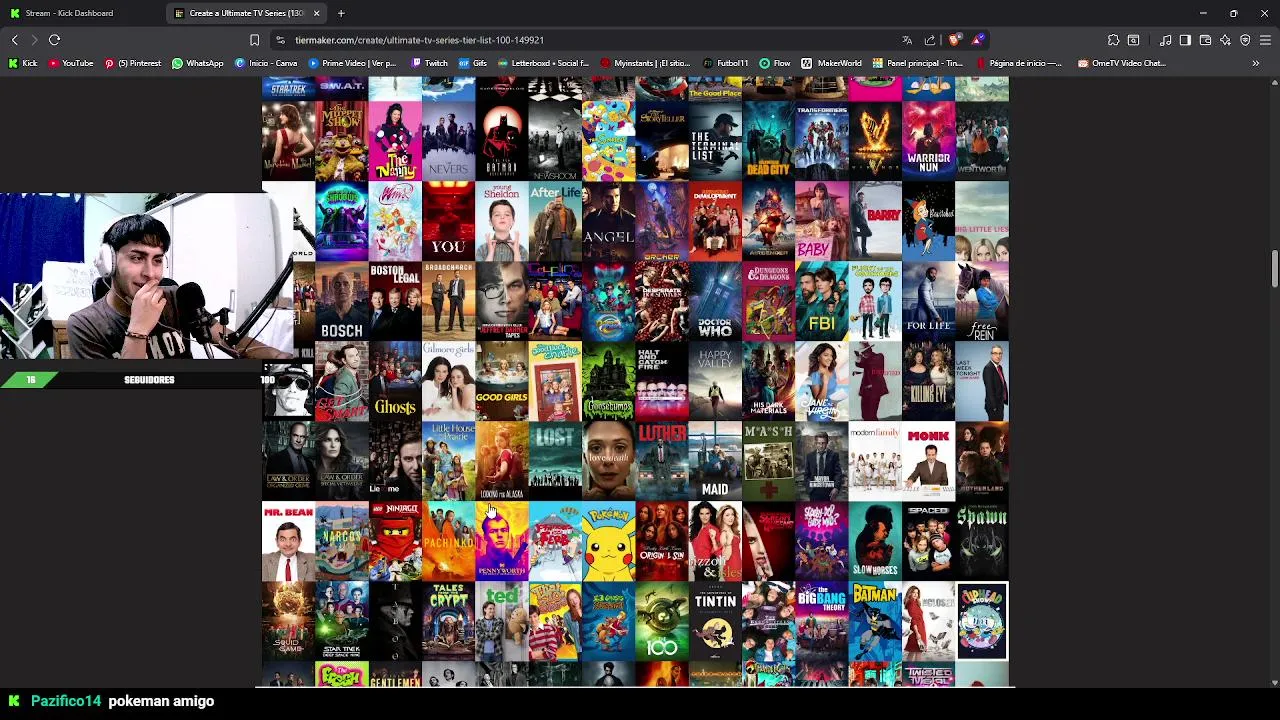1280x720 pixels.
Task: Open the VPN shield icon
Action: pyautogui.click(x=1245, y=40)
